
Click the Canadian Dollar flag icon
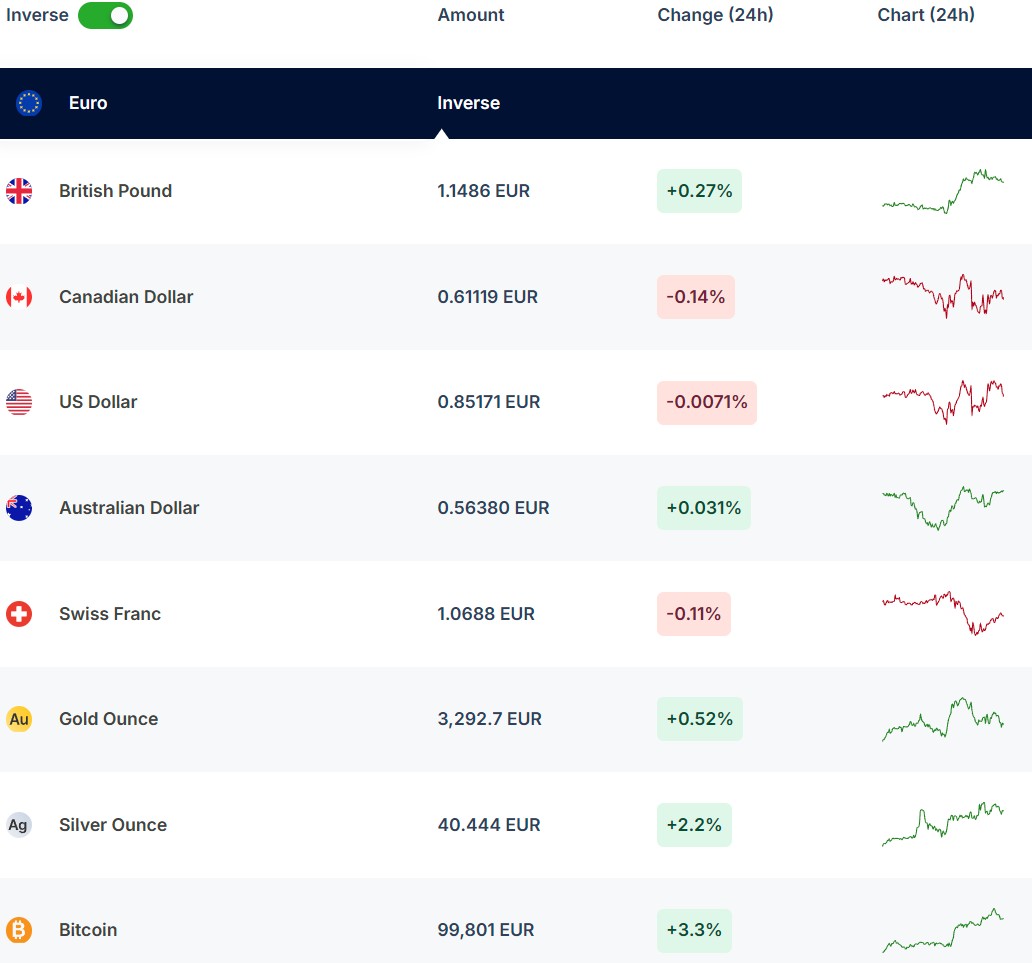click(x=19, y=297)
